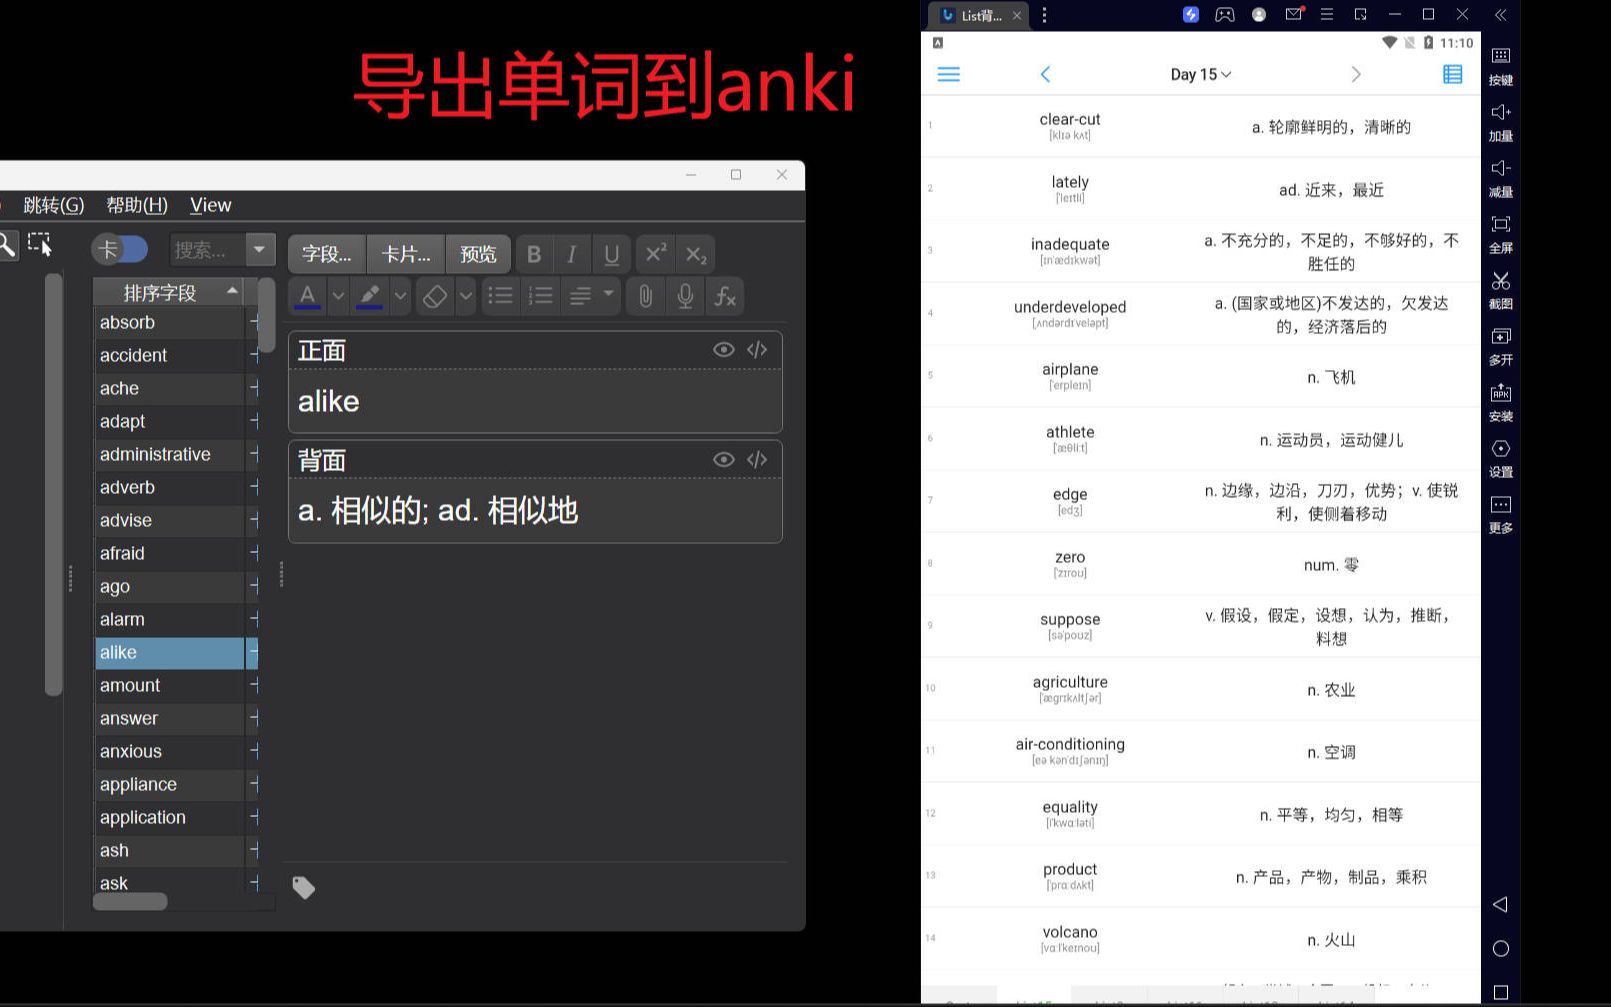
Task: Open emulator tab options three-dot menu
Action: 1044,15
